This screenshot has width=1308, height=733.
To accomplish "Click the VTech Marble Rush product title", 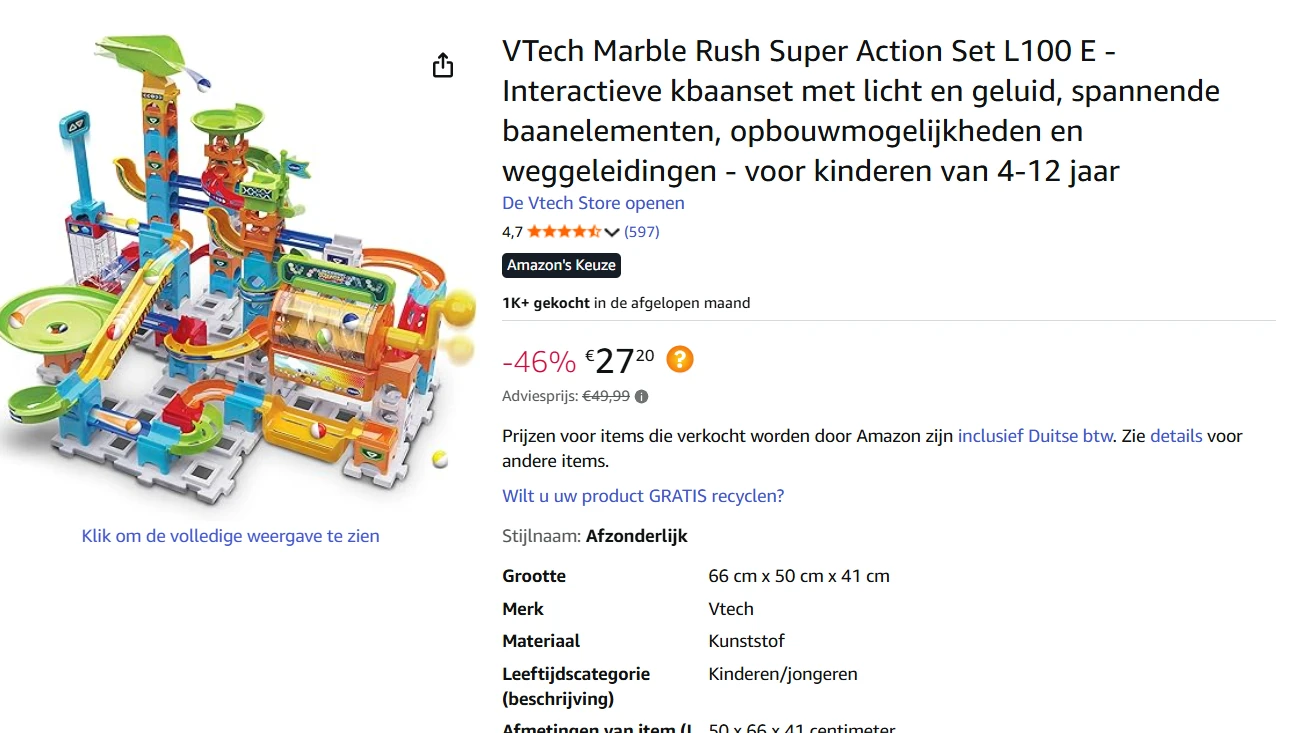I will pyautogui.click(x=860, y=111).
